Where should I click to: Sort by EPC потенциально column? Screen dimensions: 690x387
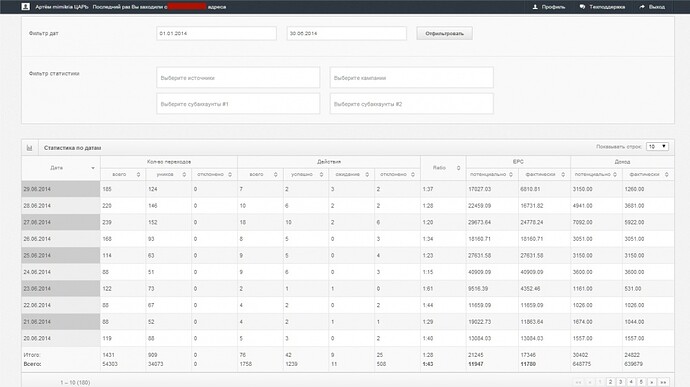coord(492,175)
